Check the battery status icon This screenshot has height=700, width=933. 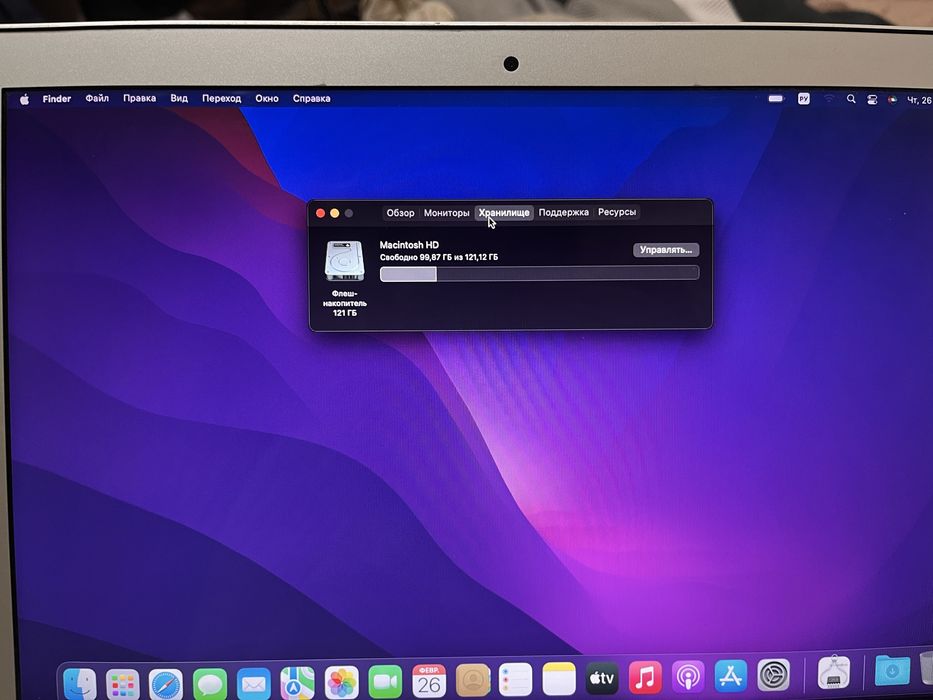pyautogui.click(x=776, y=99)
